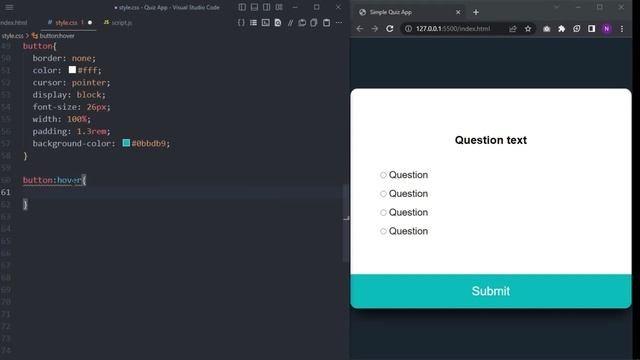Select the third Question radio option
This screenshot has width=640, height=360.
click(x=383, y=213)
